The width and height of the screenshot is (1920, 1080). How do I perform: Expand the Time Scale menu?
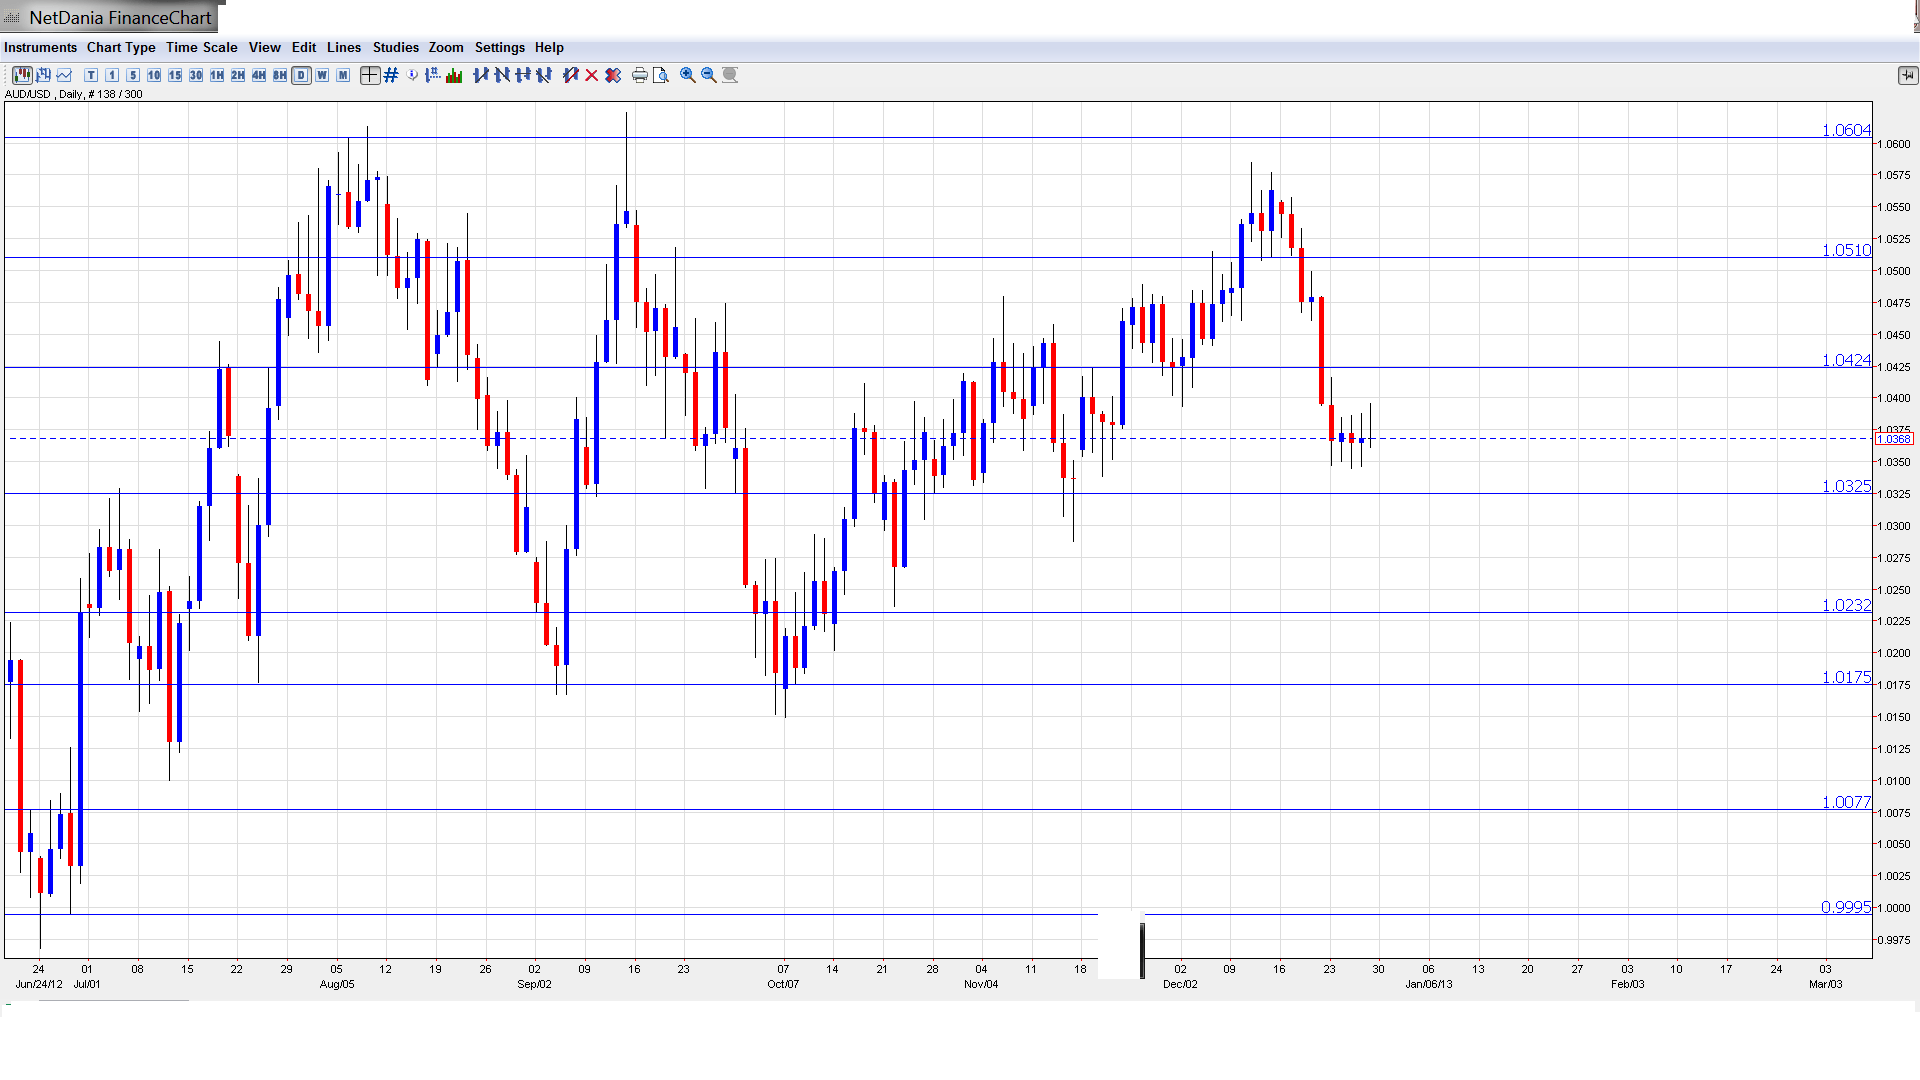tap(201, 47)
